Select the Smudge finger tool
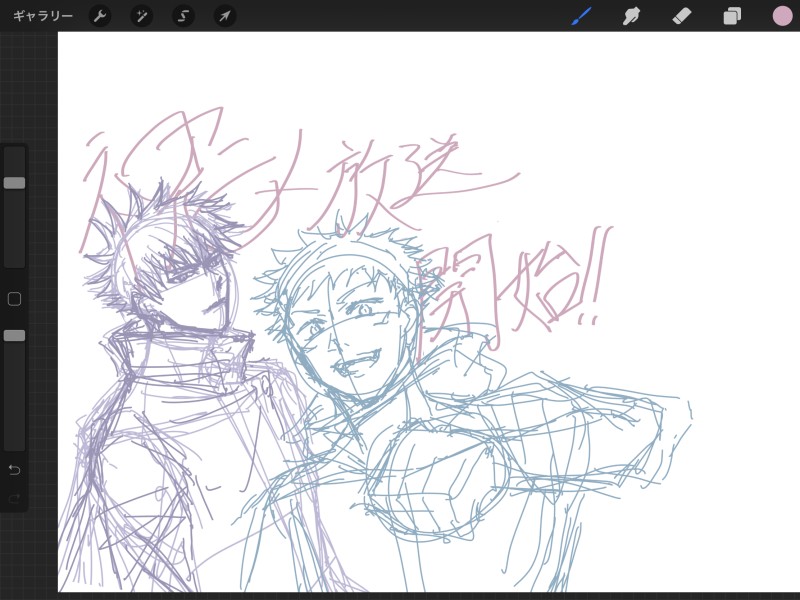This screenshot has width=800, height=600. click(x=632, y=16)
